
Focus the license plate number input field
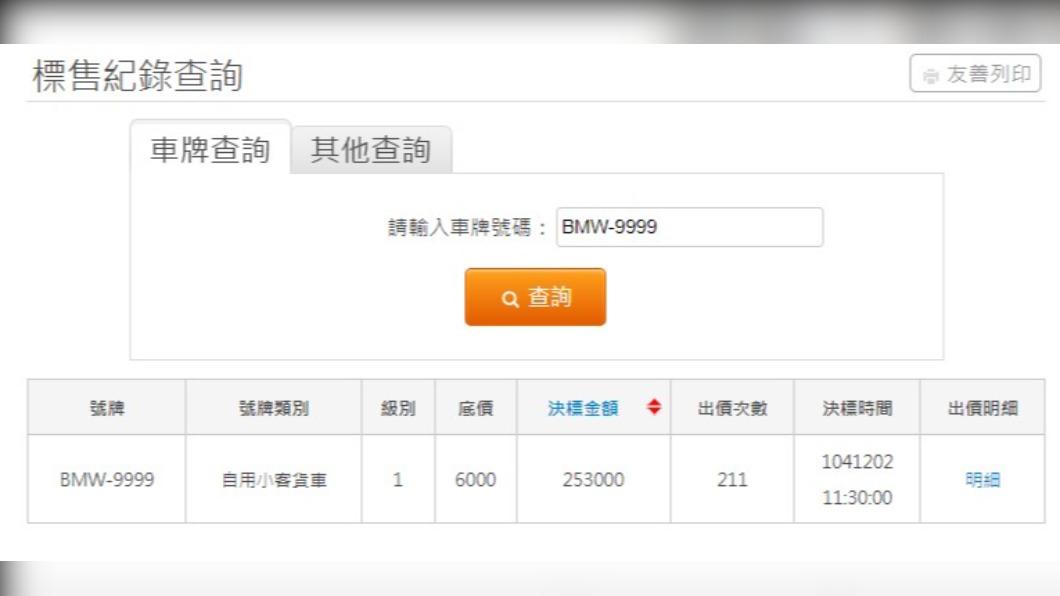tap(690, 227)
